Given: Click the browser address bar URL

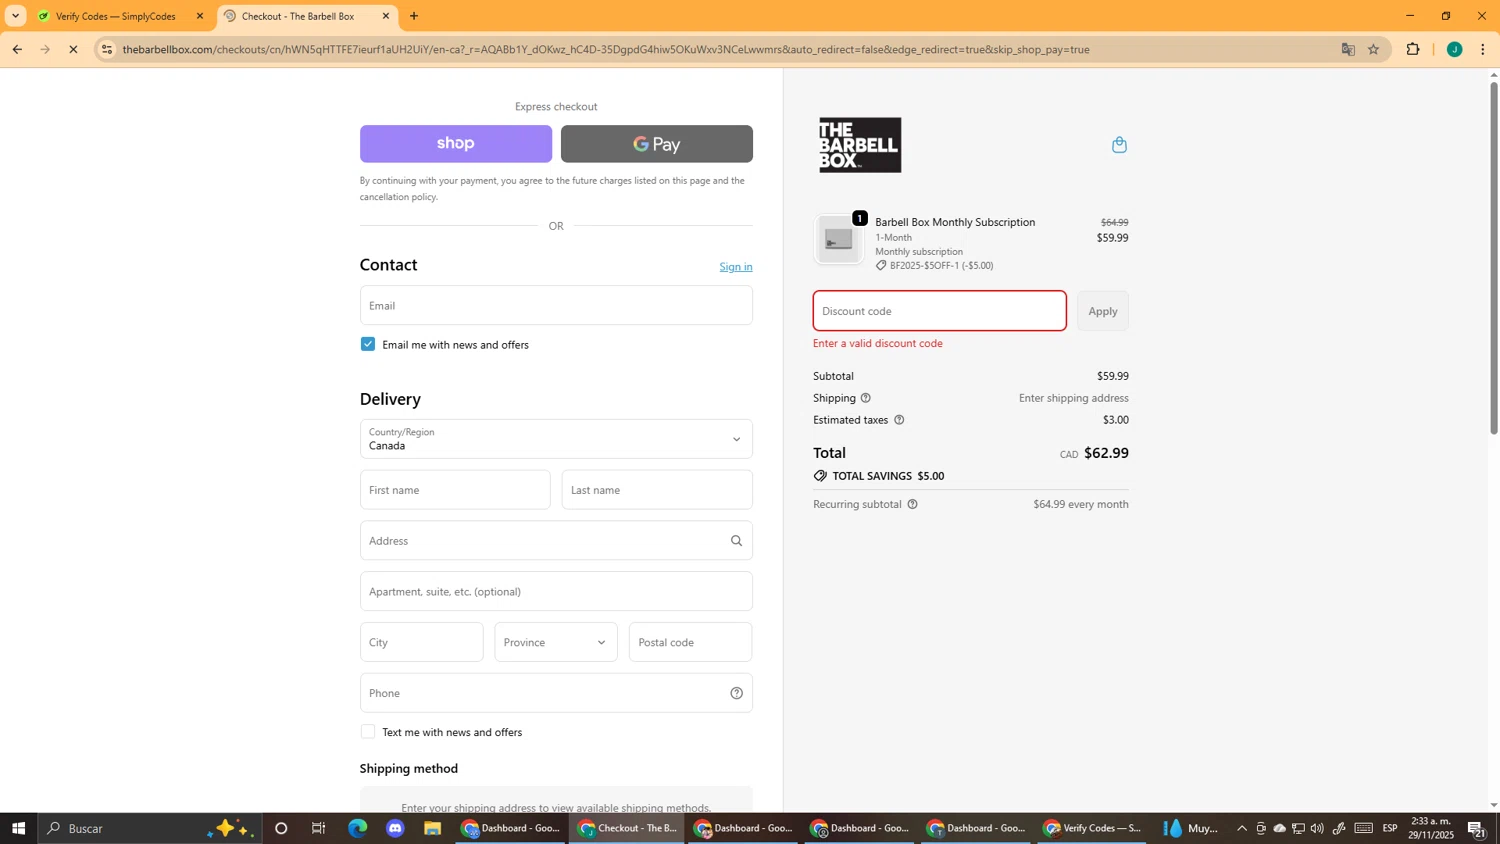Looking at the screenshot, I should [606, 49].
